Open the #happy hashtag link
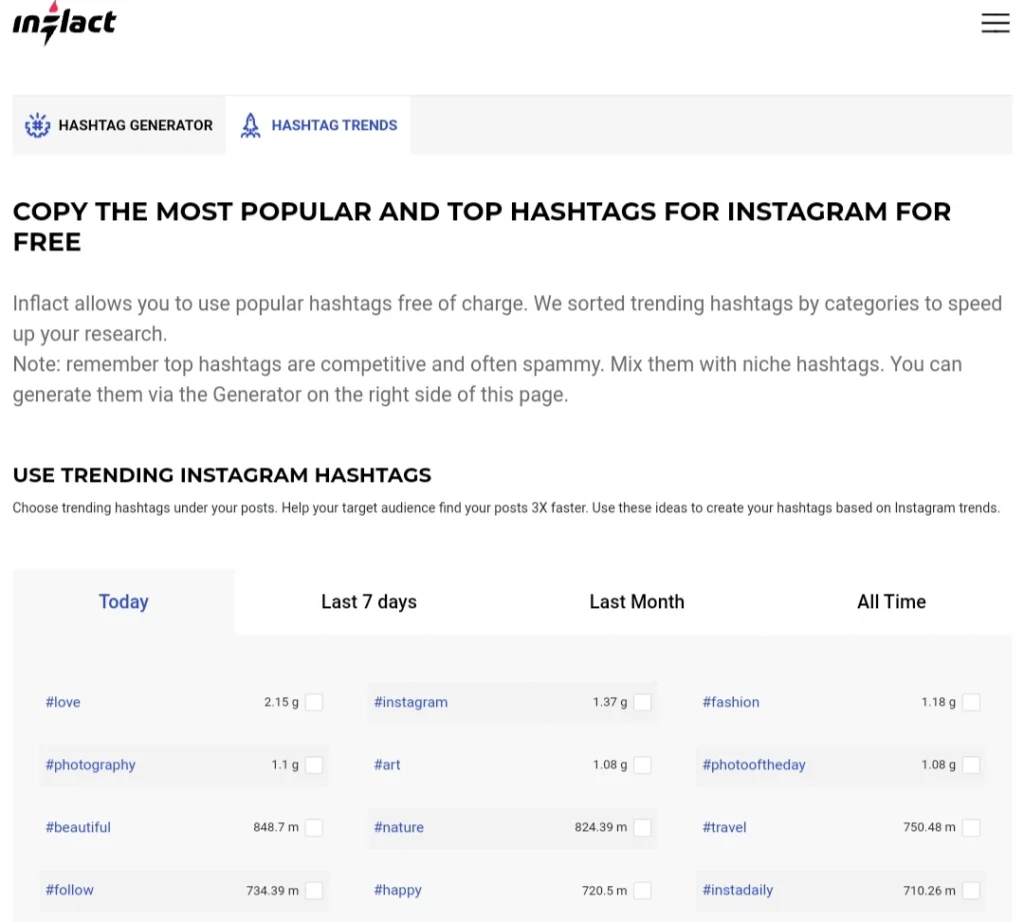 (x=398, y=890)
